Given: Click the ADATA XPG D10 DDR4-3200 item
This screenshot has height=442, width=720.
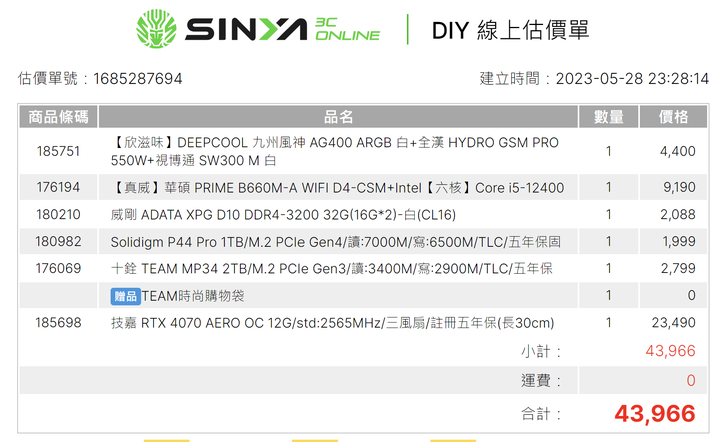Looking at the screenshot, I should [x=283, y=215].
